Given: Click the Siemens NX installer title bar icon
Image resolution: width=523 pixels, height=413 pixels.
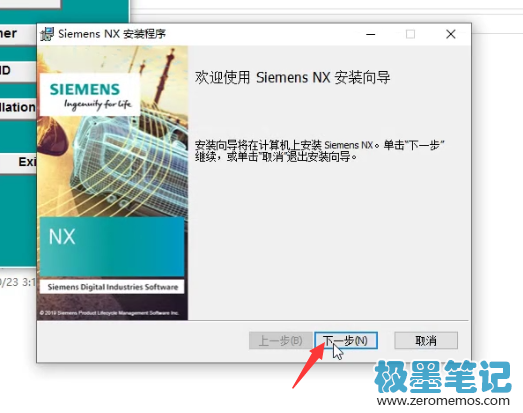Looking at the screenshot, I should pos(47,34).
